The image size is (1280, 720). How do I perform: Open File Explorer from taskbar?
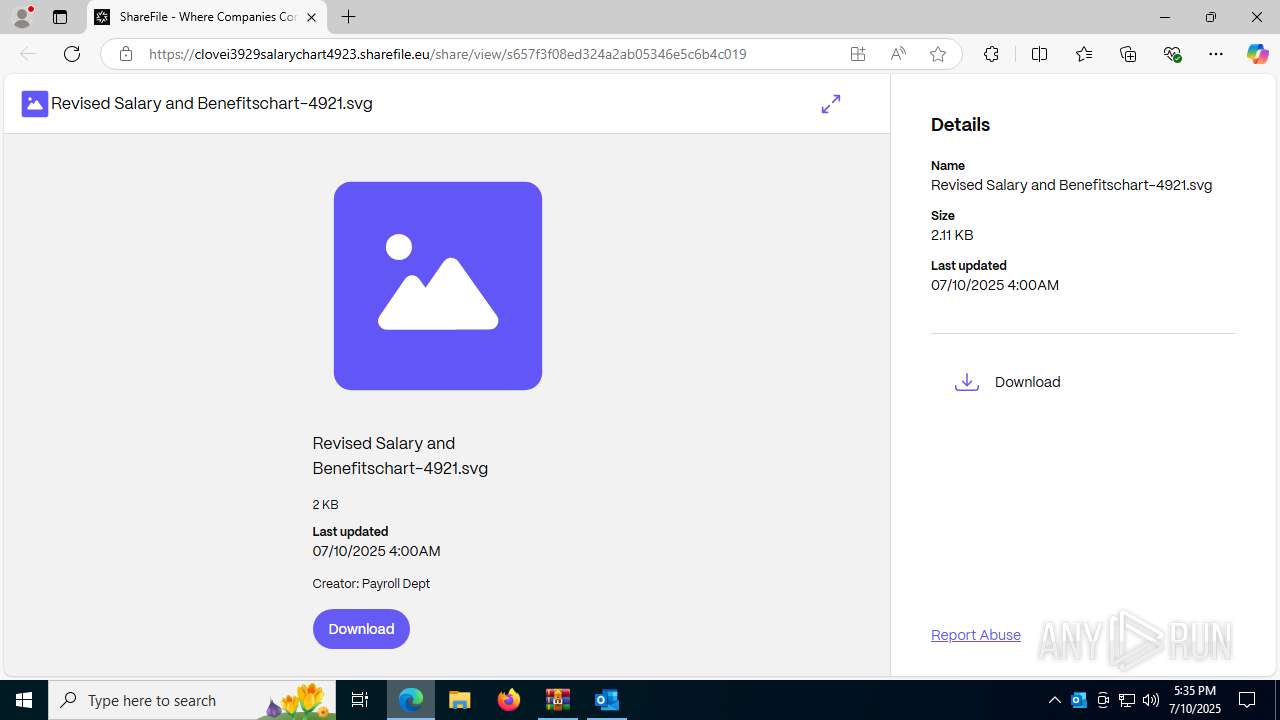460,700
